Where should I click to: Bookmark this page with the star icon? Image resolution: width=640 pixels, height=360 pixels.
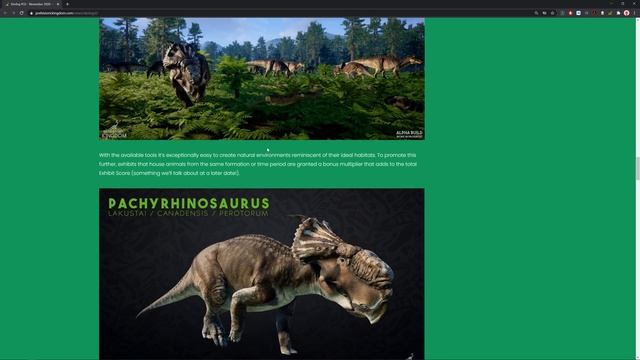pyautogui.click(x=553, y=13)
